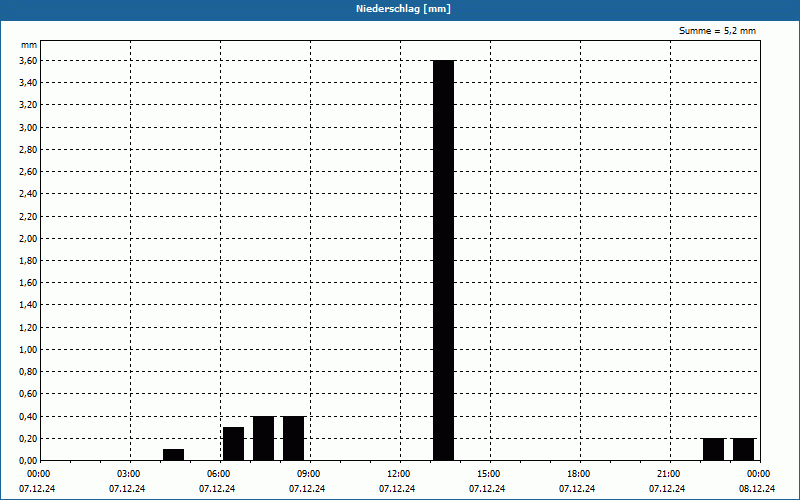This screenshot has width=800, height=500.
Task: Click the 0,60 y-axis value
Action: coord(28,394)
